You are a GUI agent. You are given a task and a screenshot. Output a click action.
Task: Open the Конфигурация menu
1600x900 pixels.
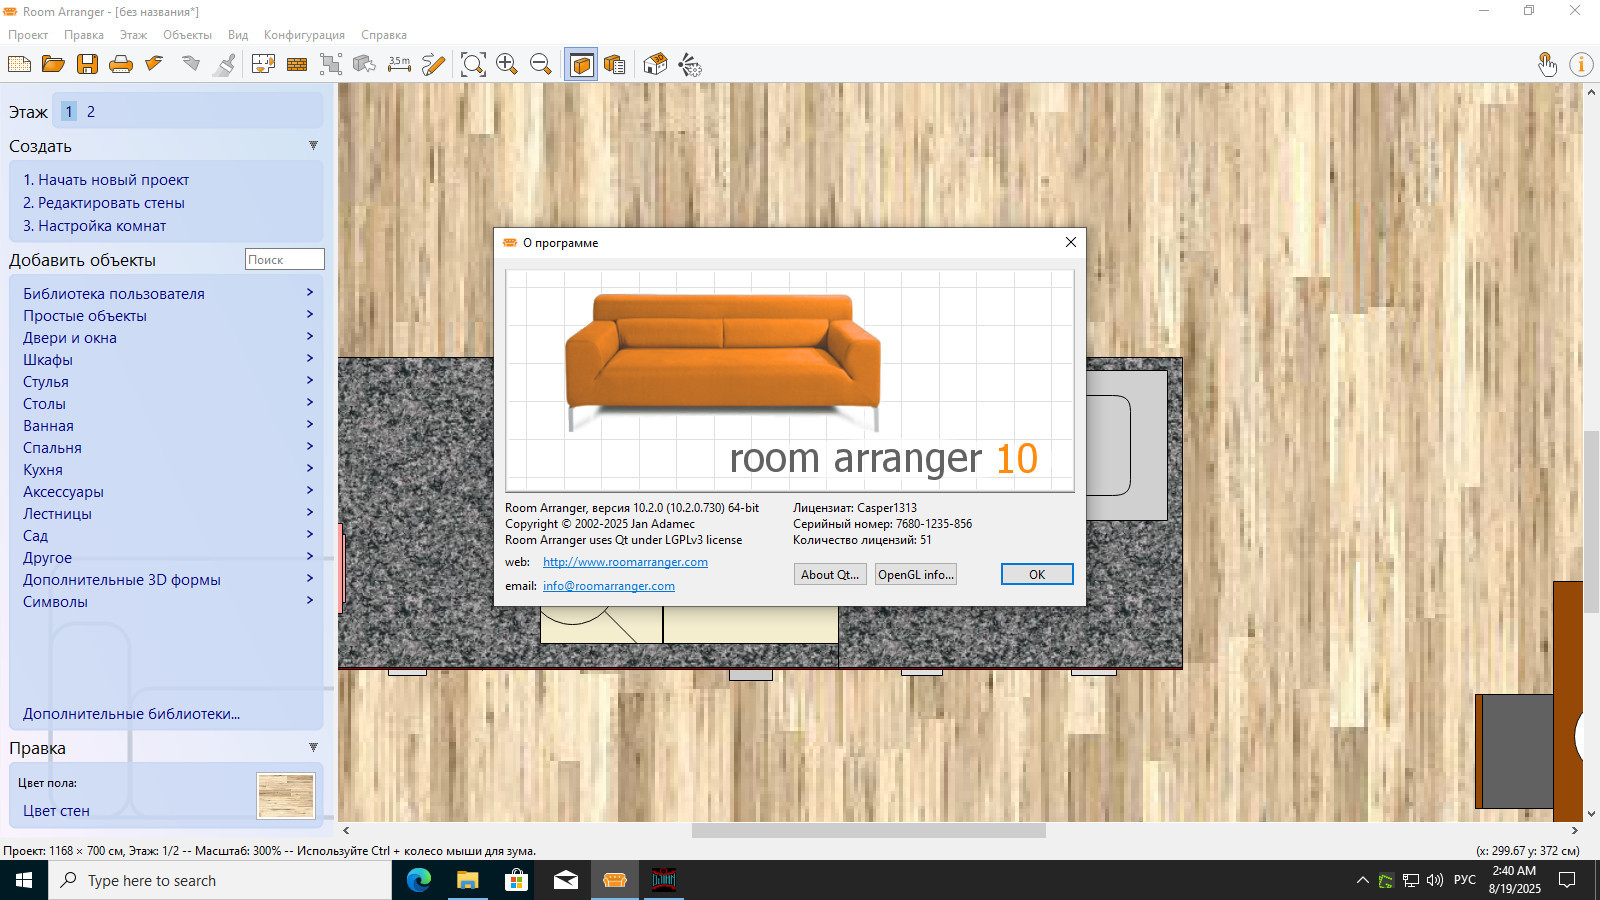(x=304, y=35)
